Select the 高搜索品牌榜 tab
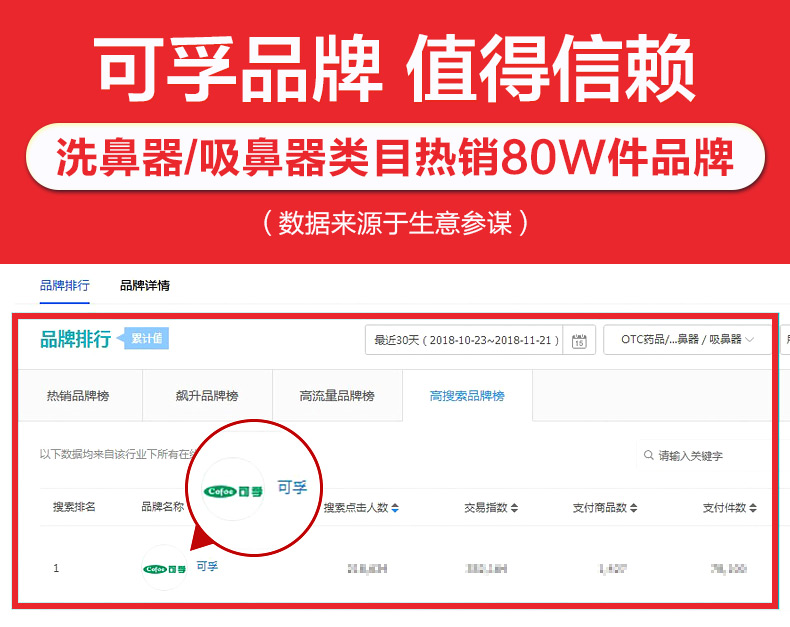Viewport: 790px width, 627px height. pyautogui.click(x=467, y=396)
